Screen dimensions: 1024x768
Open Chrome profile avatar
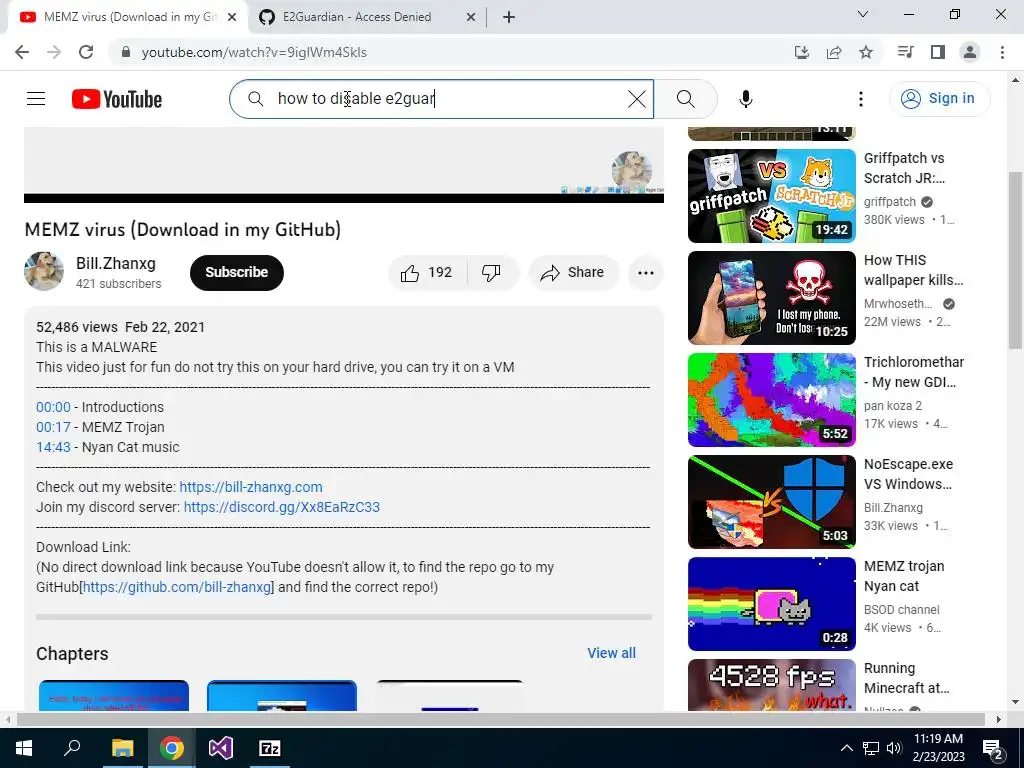click(970, 52)
